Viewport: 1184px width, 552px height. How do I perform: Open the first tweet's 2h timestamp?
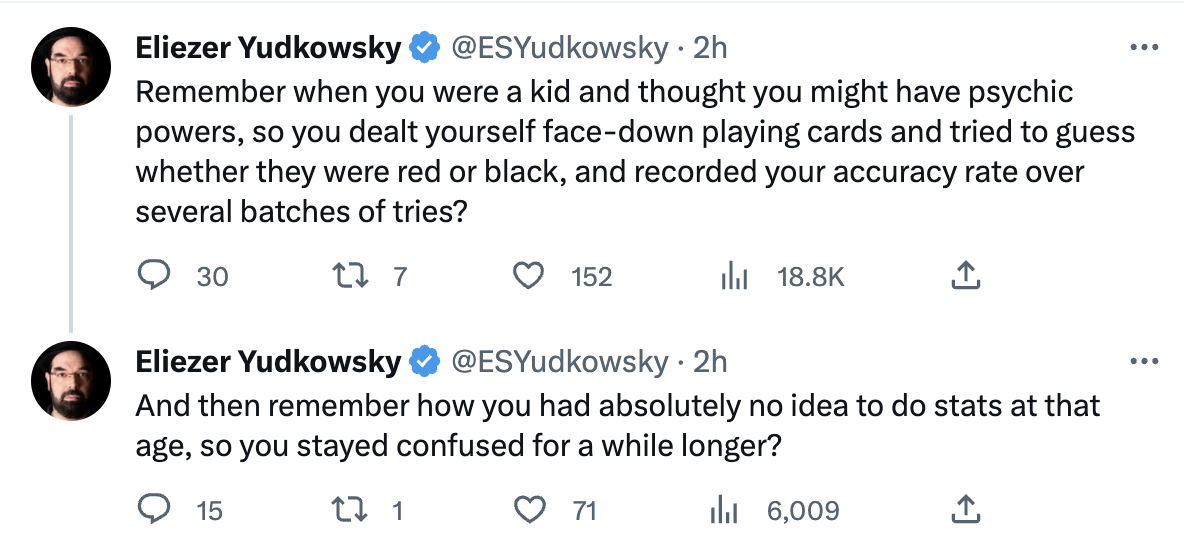(710, 48)
